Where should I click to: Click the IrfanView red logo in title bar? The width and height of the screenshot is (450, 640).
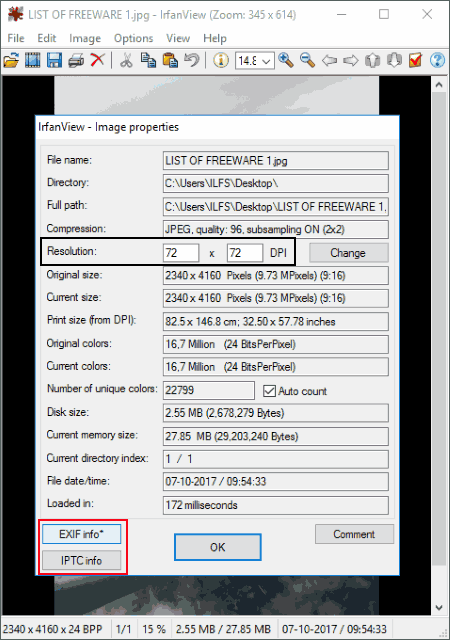coord(16,15)
